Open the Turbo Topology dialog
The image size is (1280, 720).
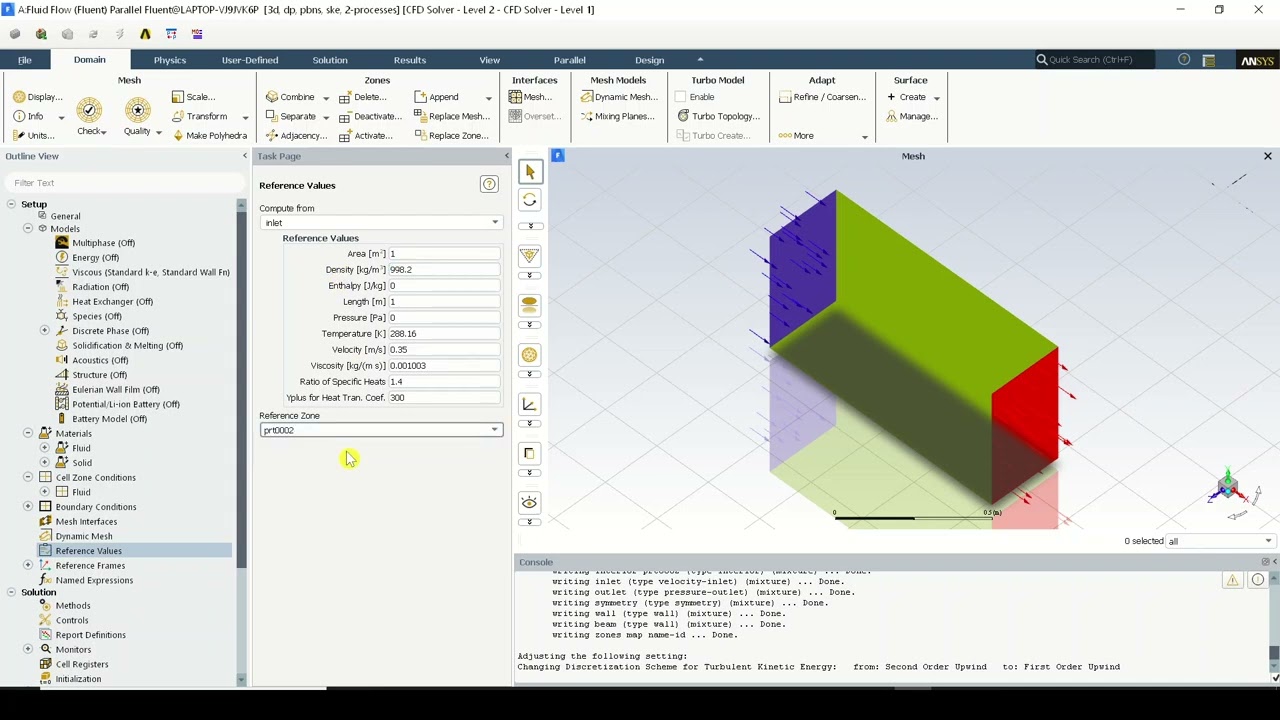tap(718, 117)
